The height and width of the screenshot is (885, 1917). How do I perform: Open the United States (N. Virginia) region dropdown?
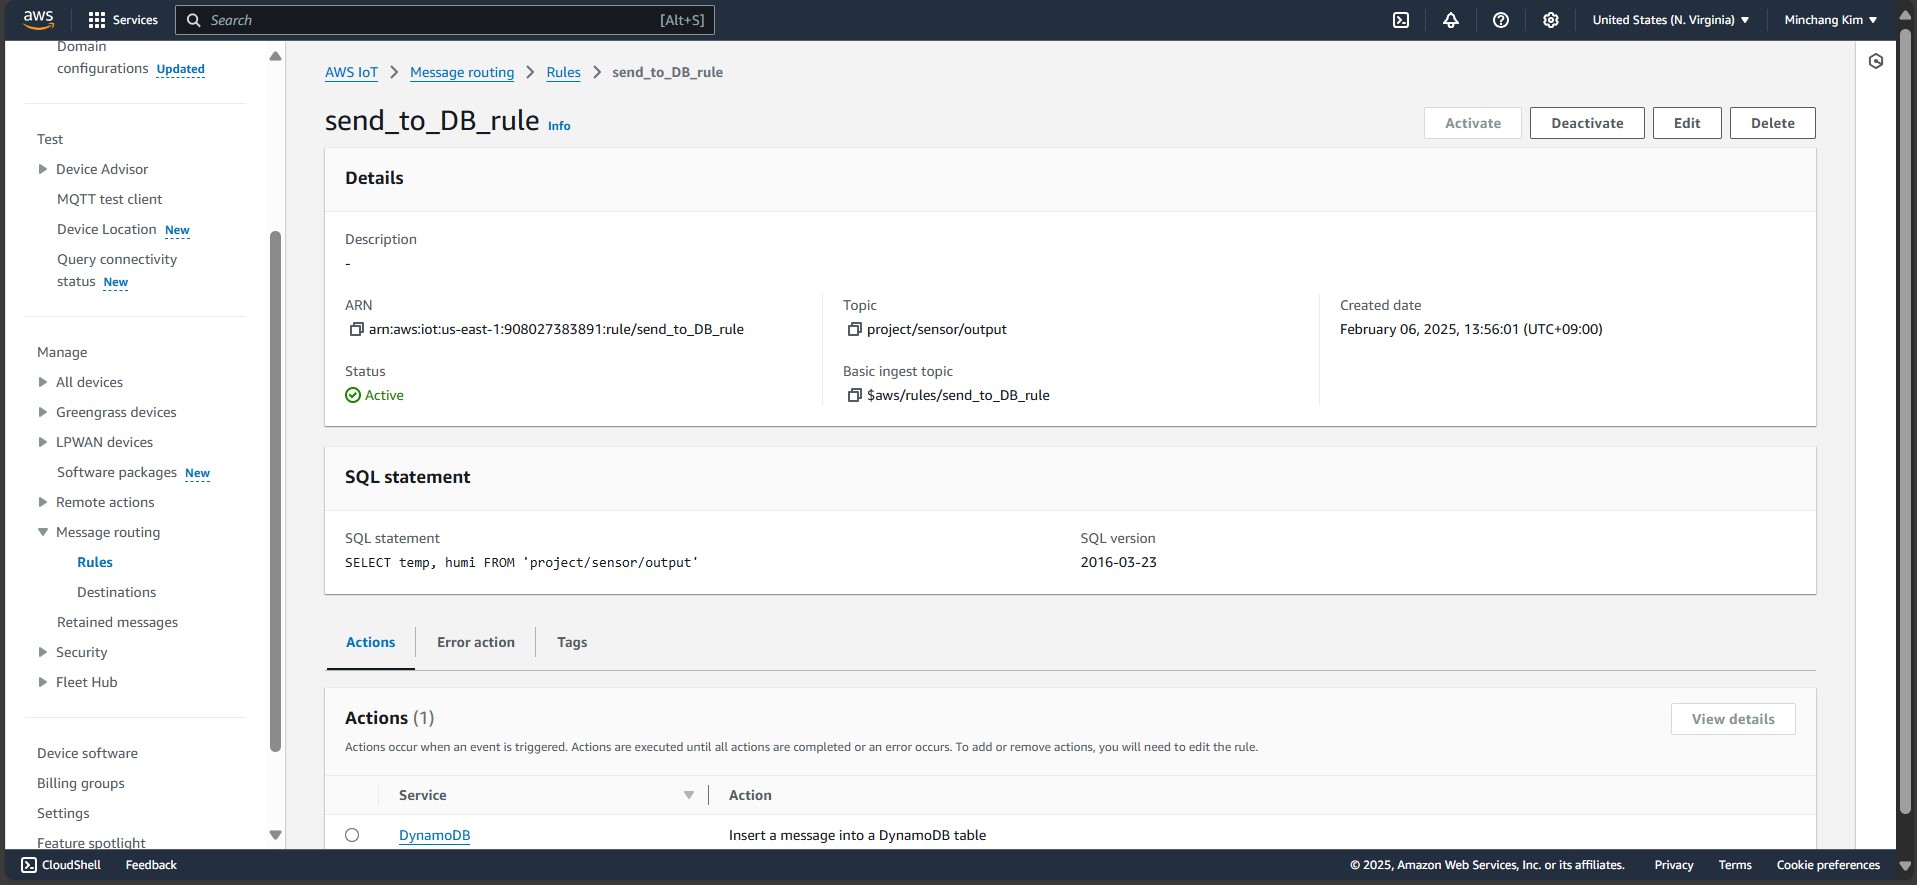point(1670,20)
